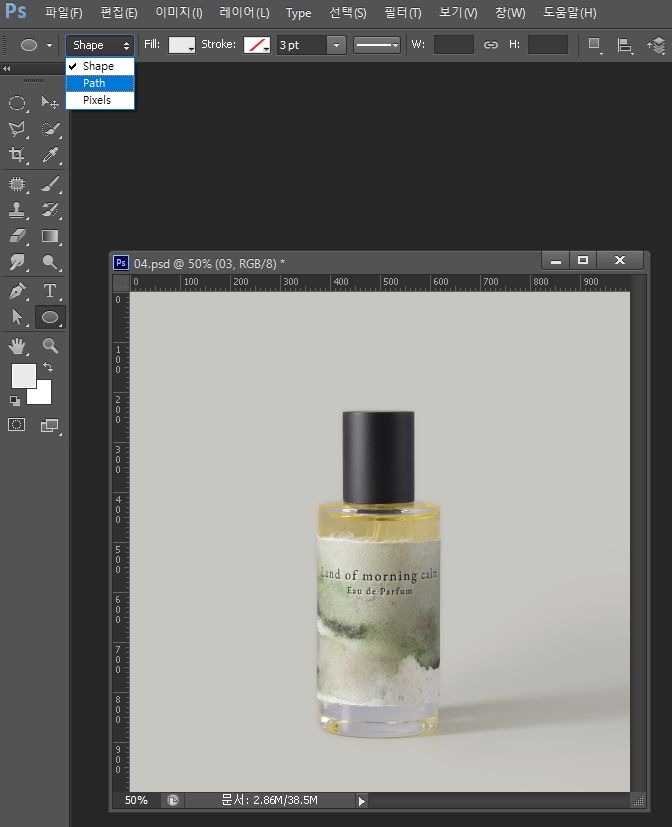Toggle link between width and height
This screenshot has width=672, height=827.
491,45
